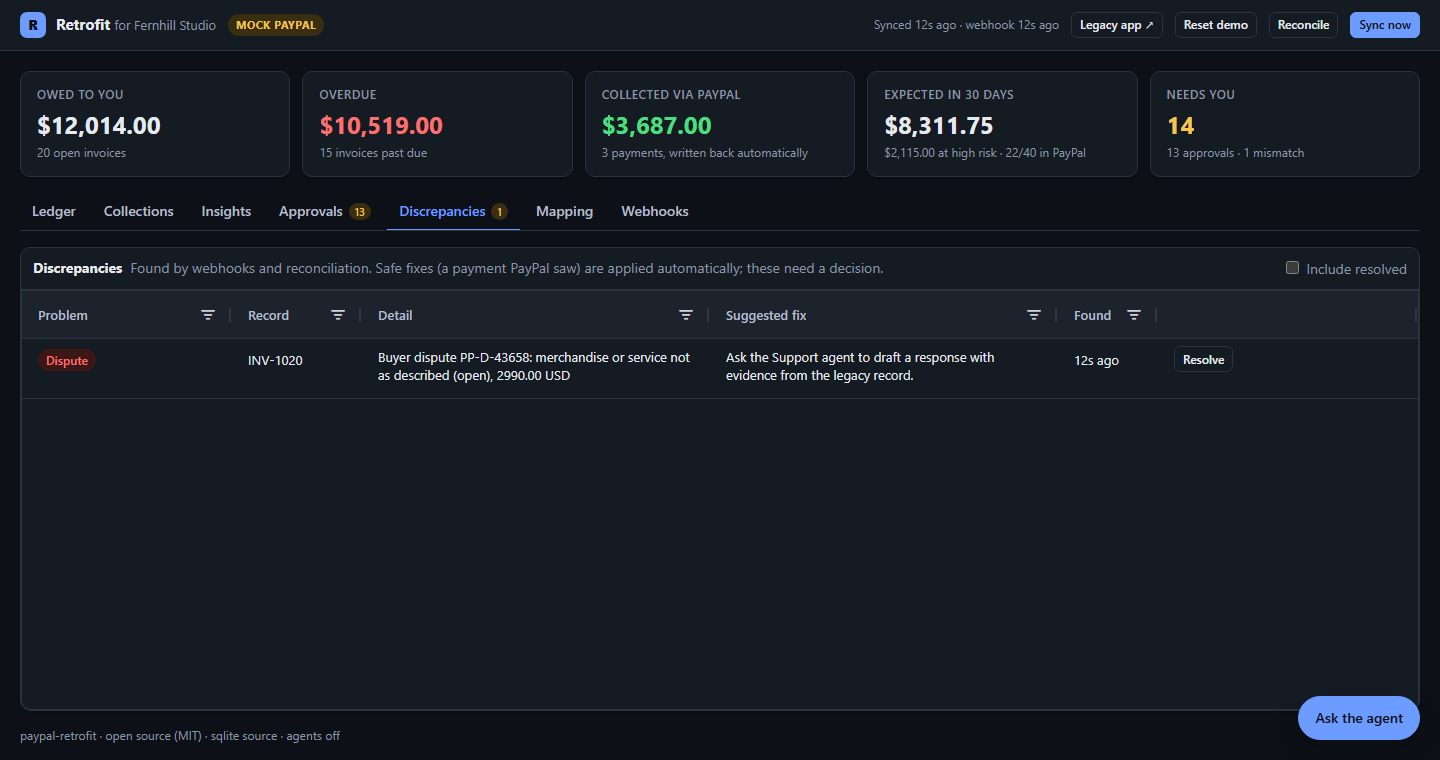Resolve the INV-1020 dispute
Screen dimensions: 1440x760
point(1203,360)
